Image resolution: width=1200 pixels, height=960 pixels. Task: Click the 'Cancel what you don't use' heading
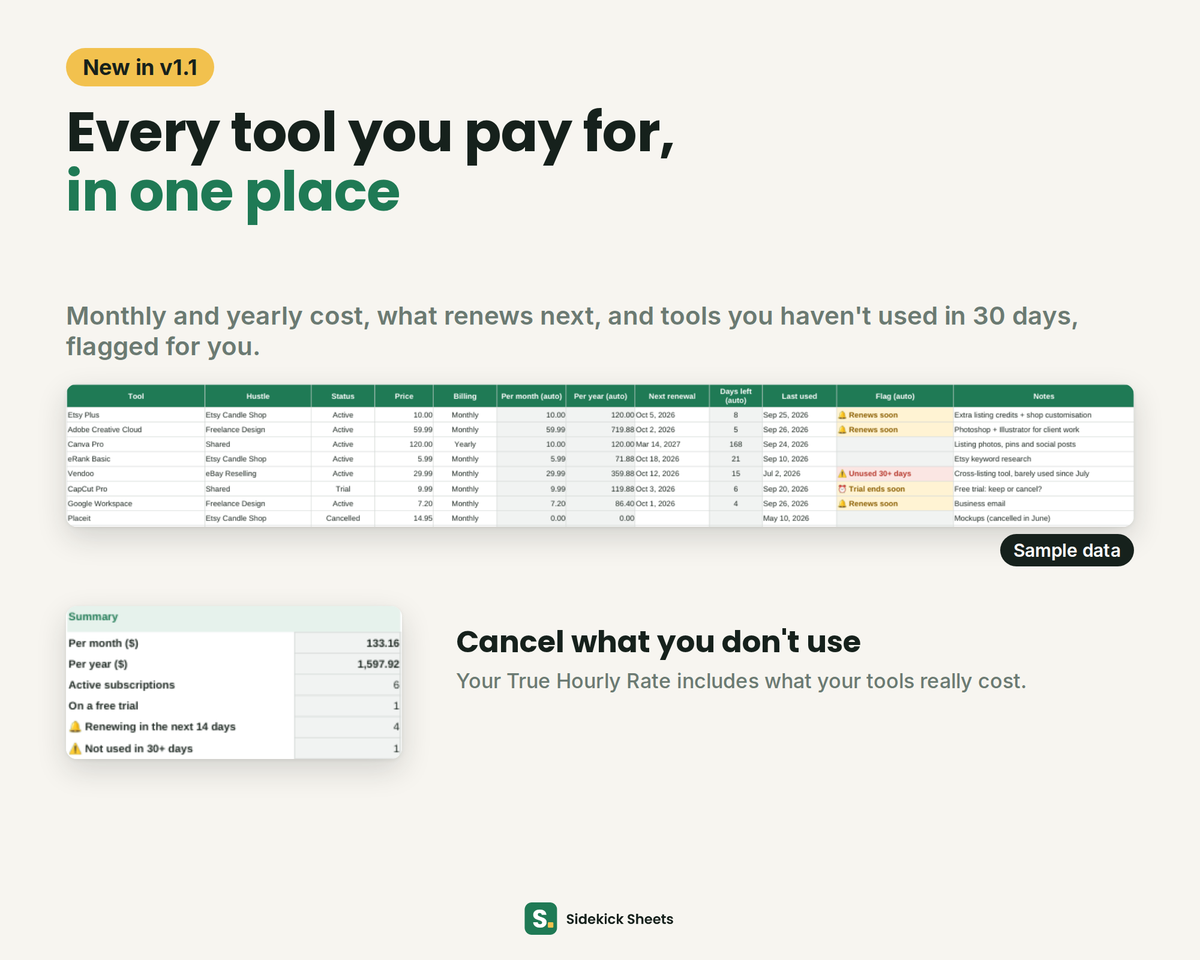[x=658, y=641]
